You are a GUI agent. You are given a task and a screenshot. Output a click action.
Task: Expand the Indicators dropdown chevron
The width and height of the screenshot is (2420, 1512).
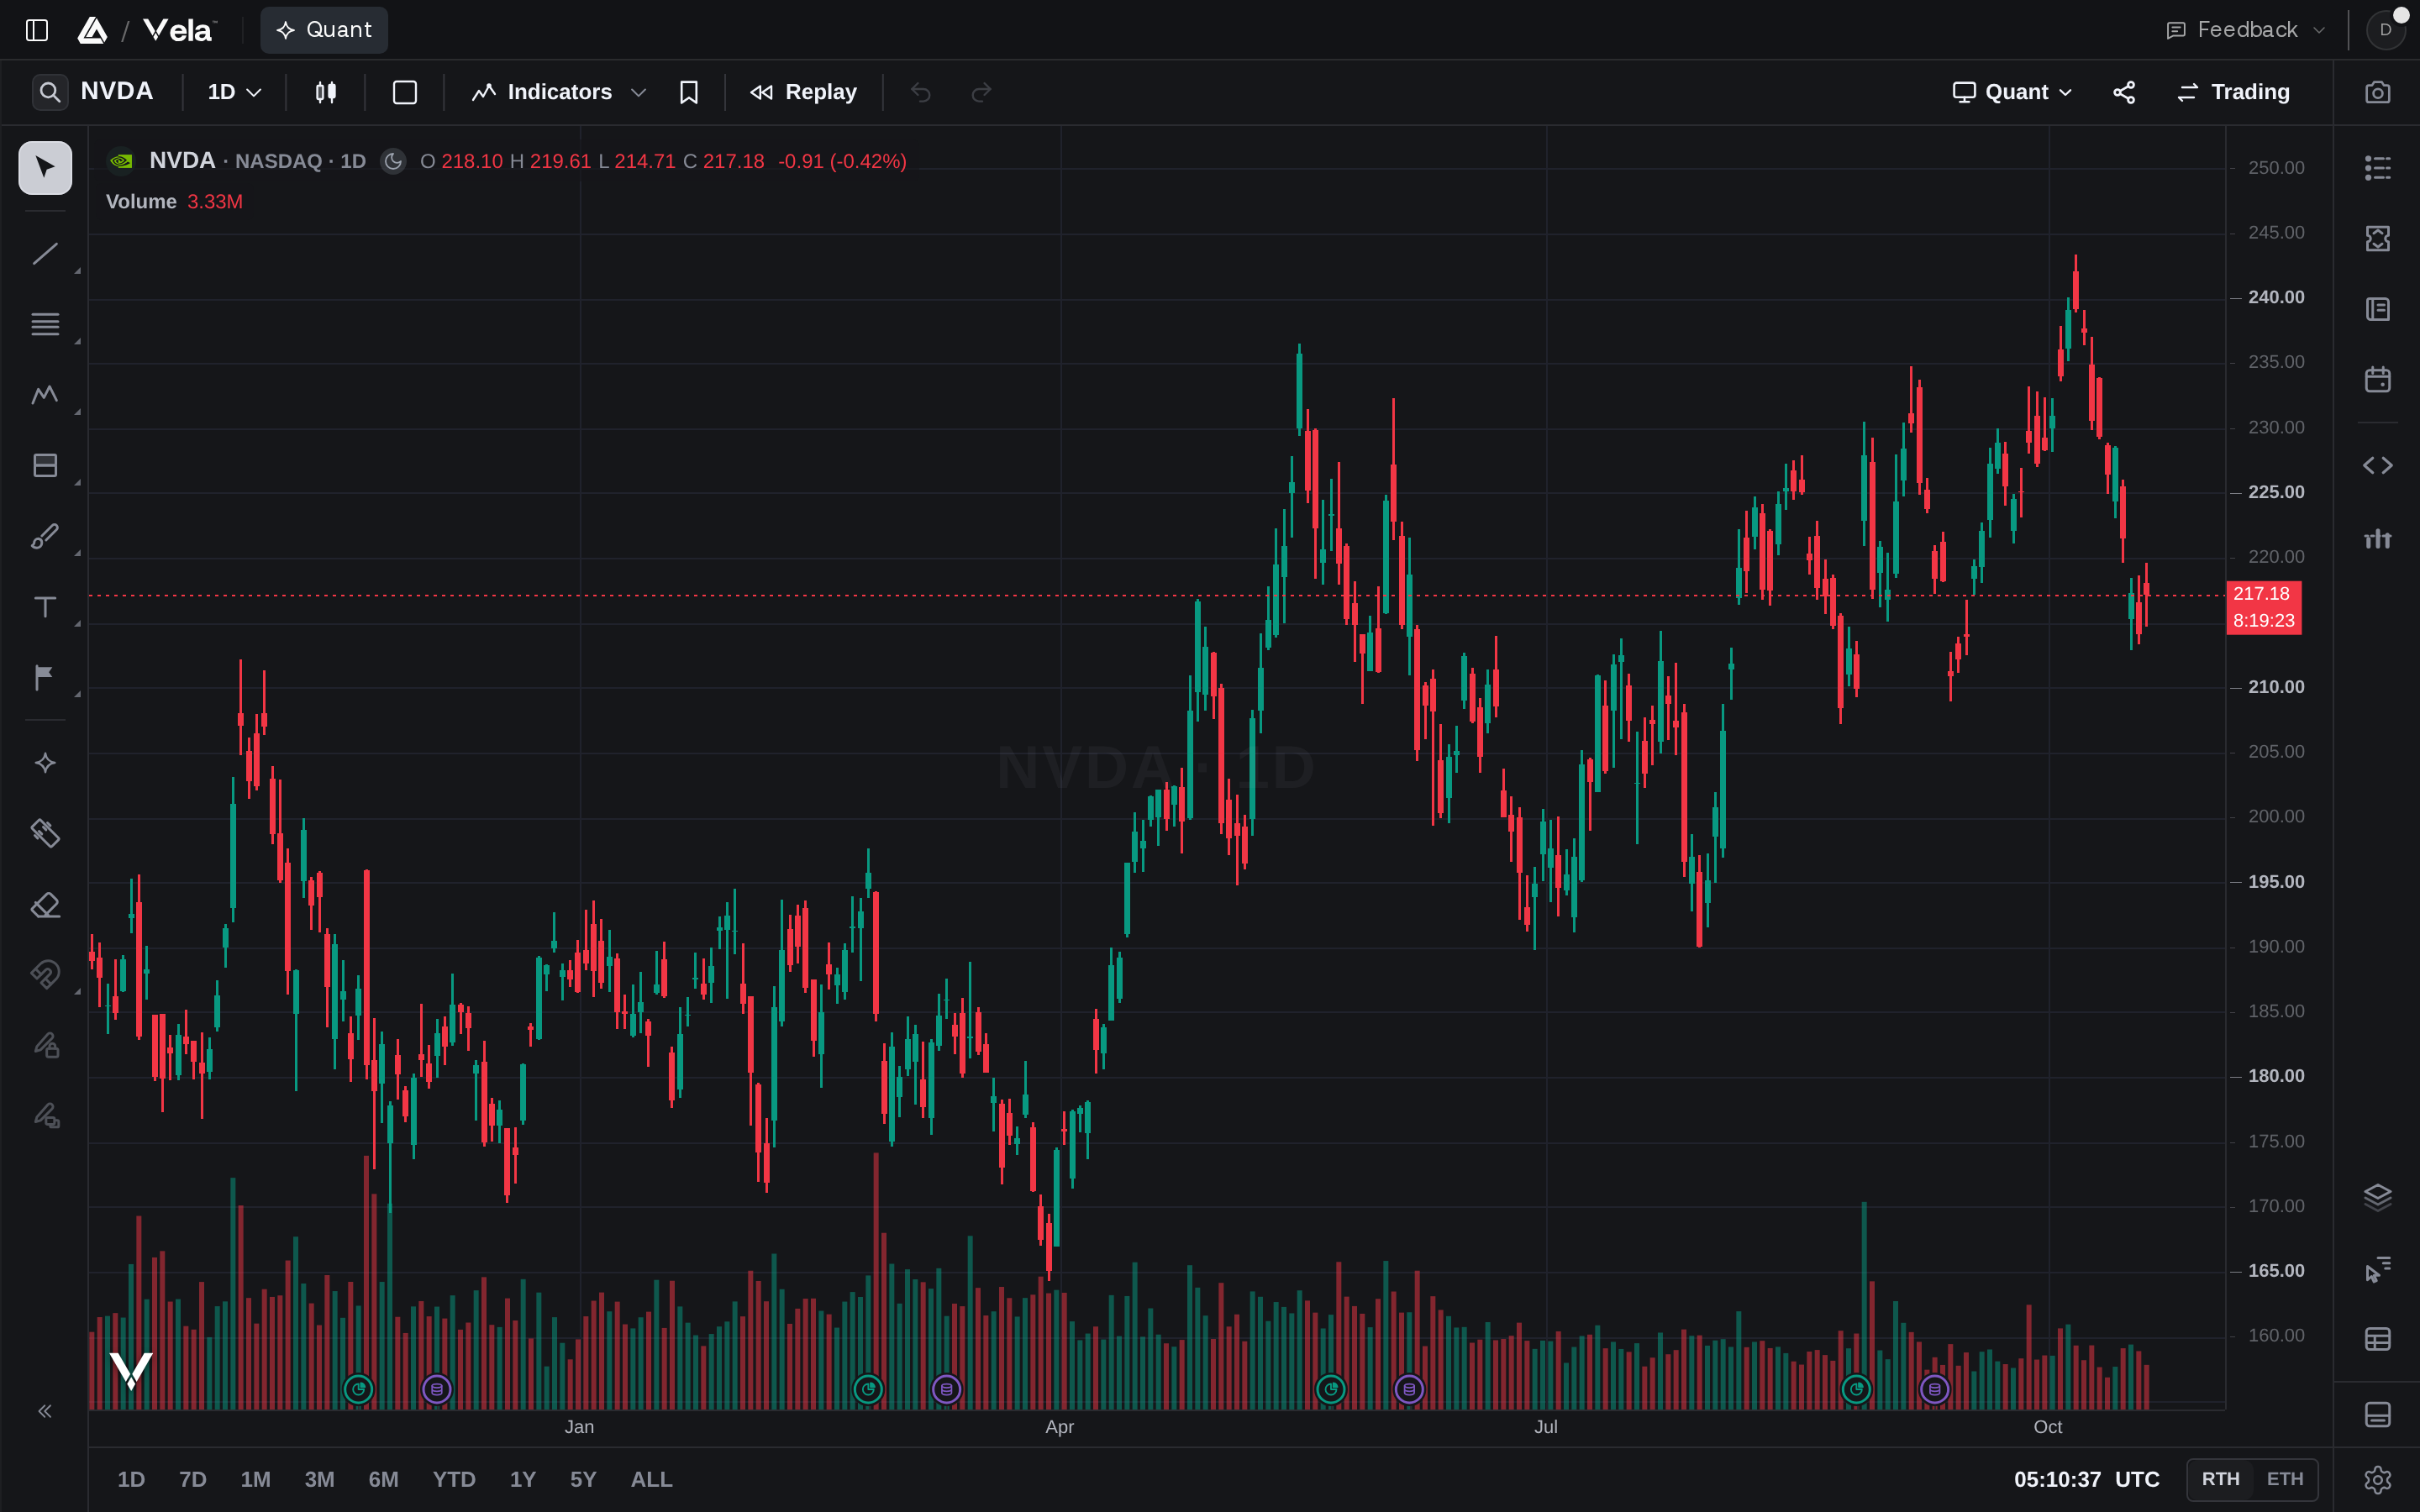(638, 92)
